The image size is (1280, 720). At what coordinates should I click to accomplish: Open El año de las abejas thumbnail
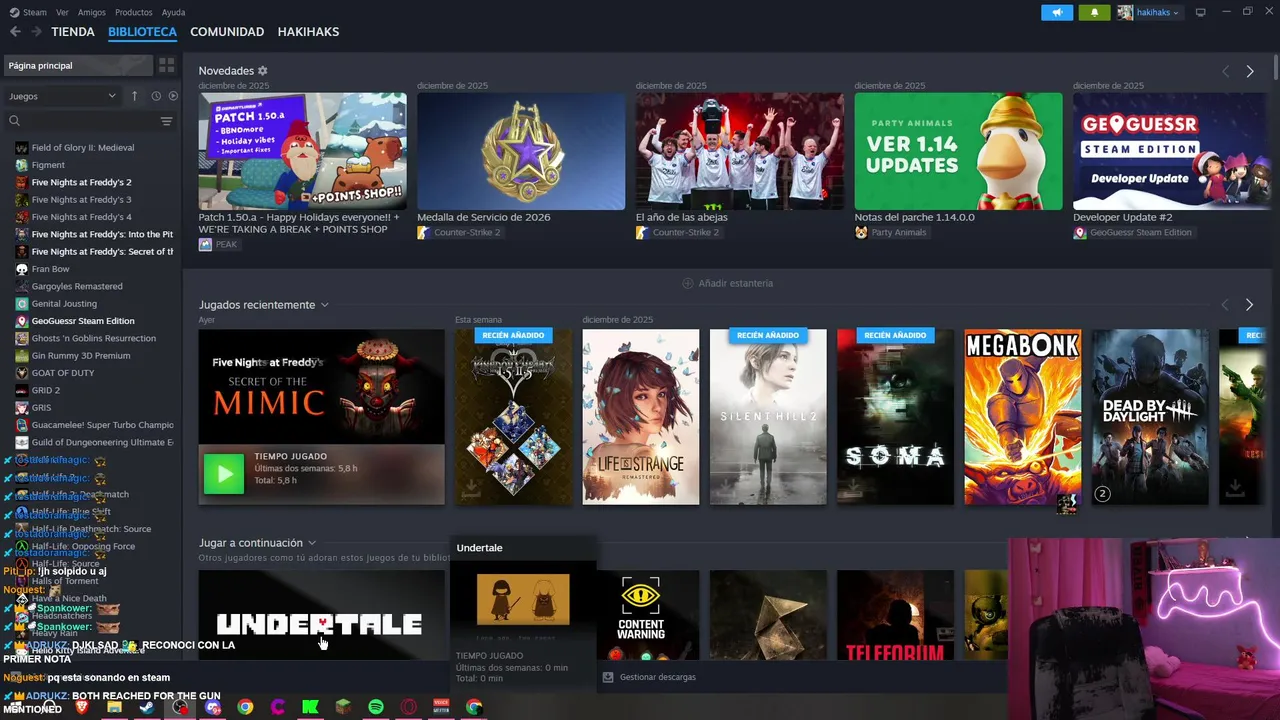740,151
